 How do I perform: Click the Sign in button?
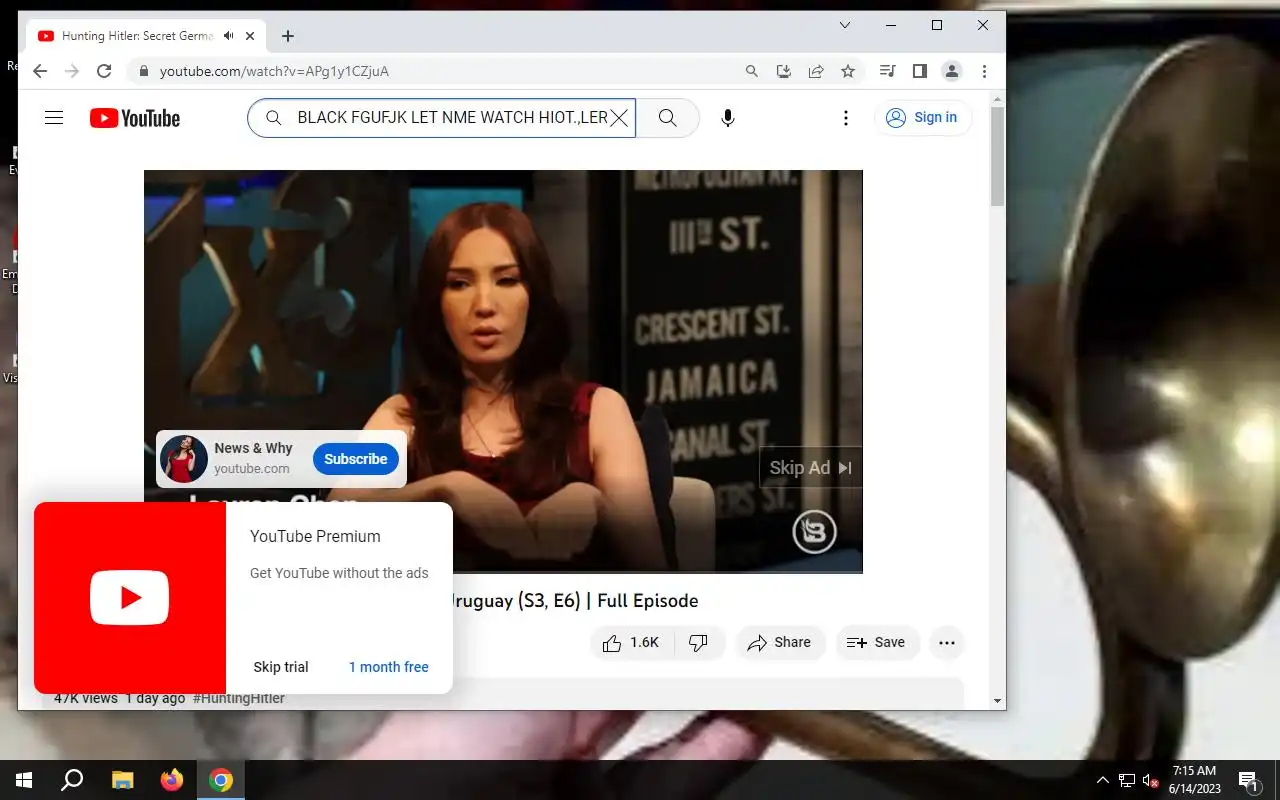point(923,118)
